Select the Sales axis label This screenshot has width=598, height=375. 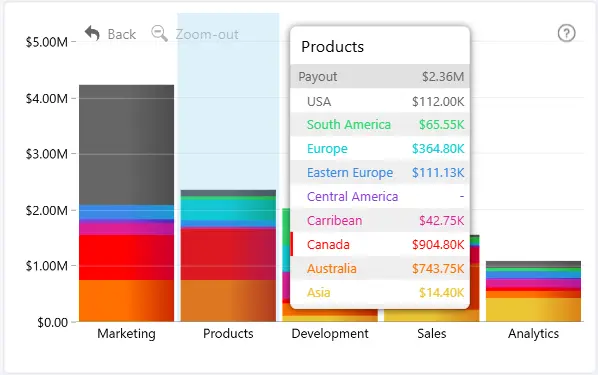(x=432, y=333)
